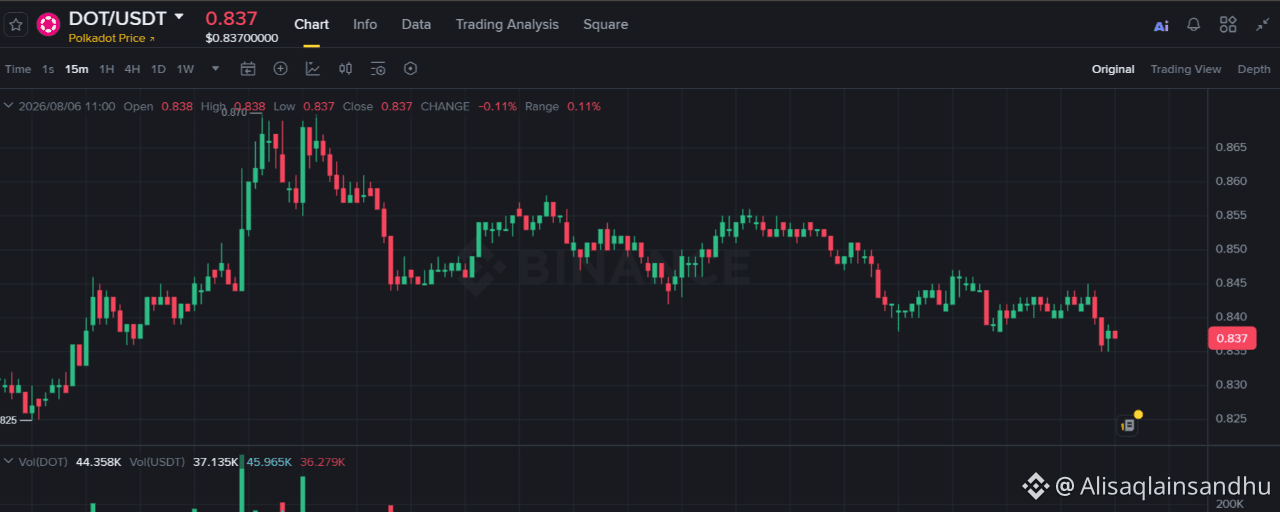Select the Time line-chart interval

pos(18,69)
